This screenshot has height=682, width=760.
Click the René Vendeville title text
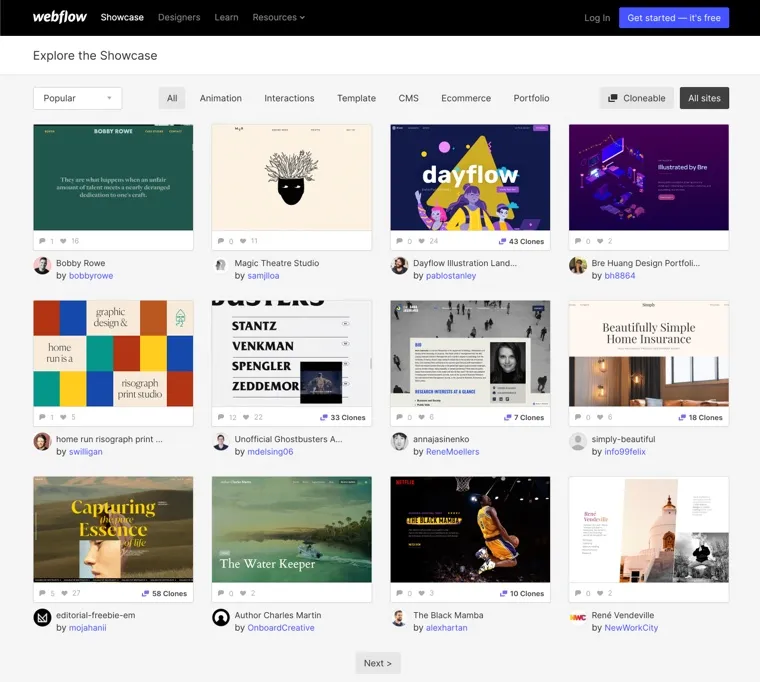pos(622,615)
